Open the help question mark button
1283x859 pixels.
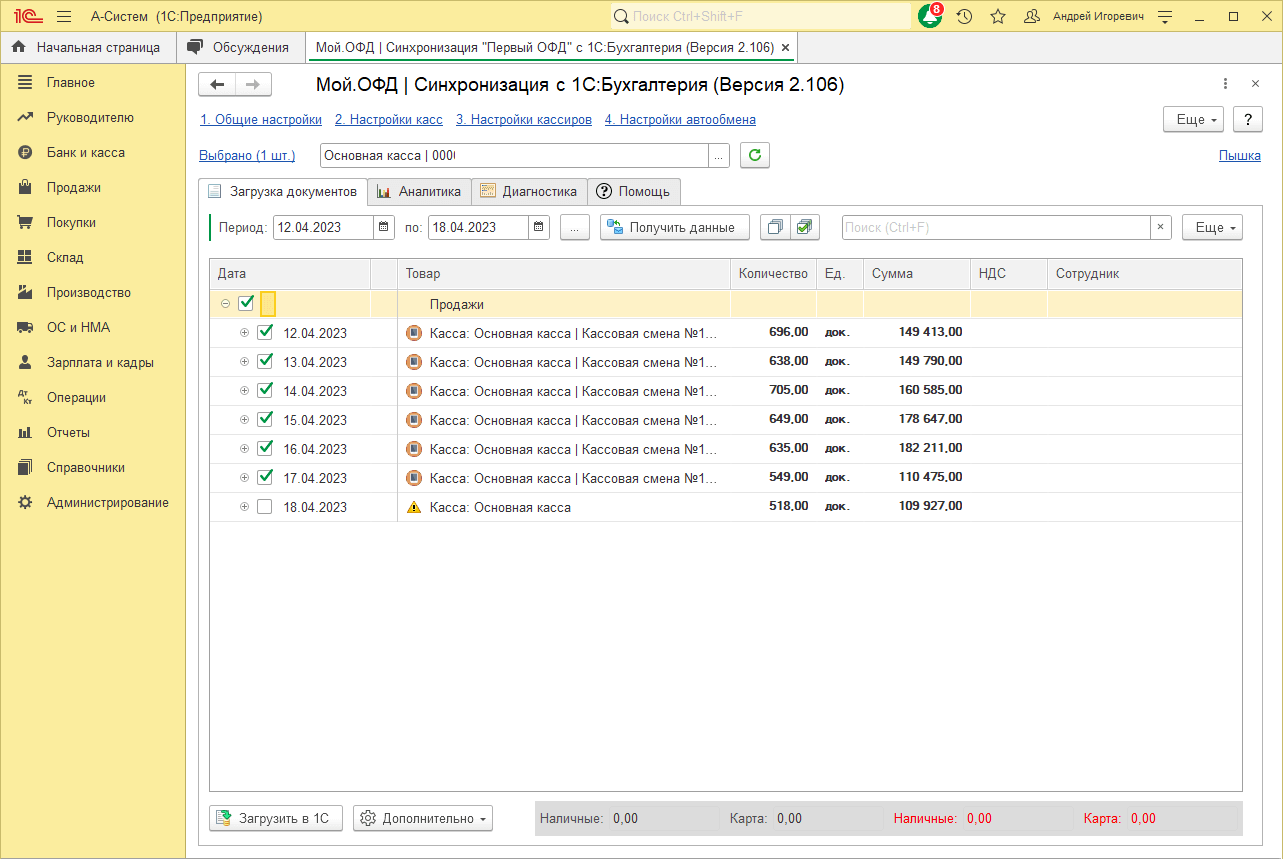(x=1247, y=119)
